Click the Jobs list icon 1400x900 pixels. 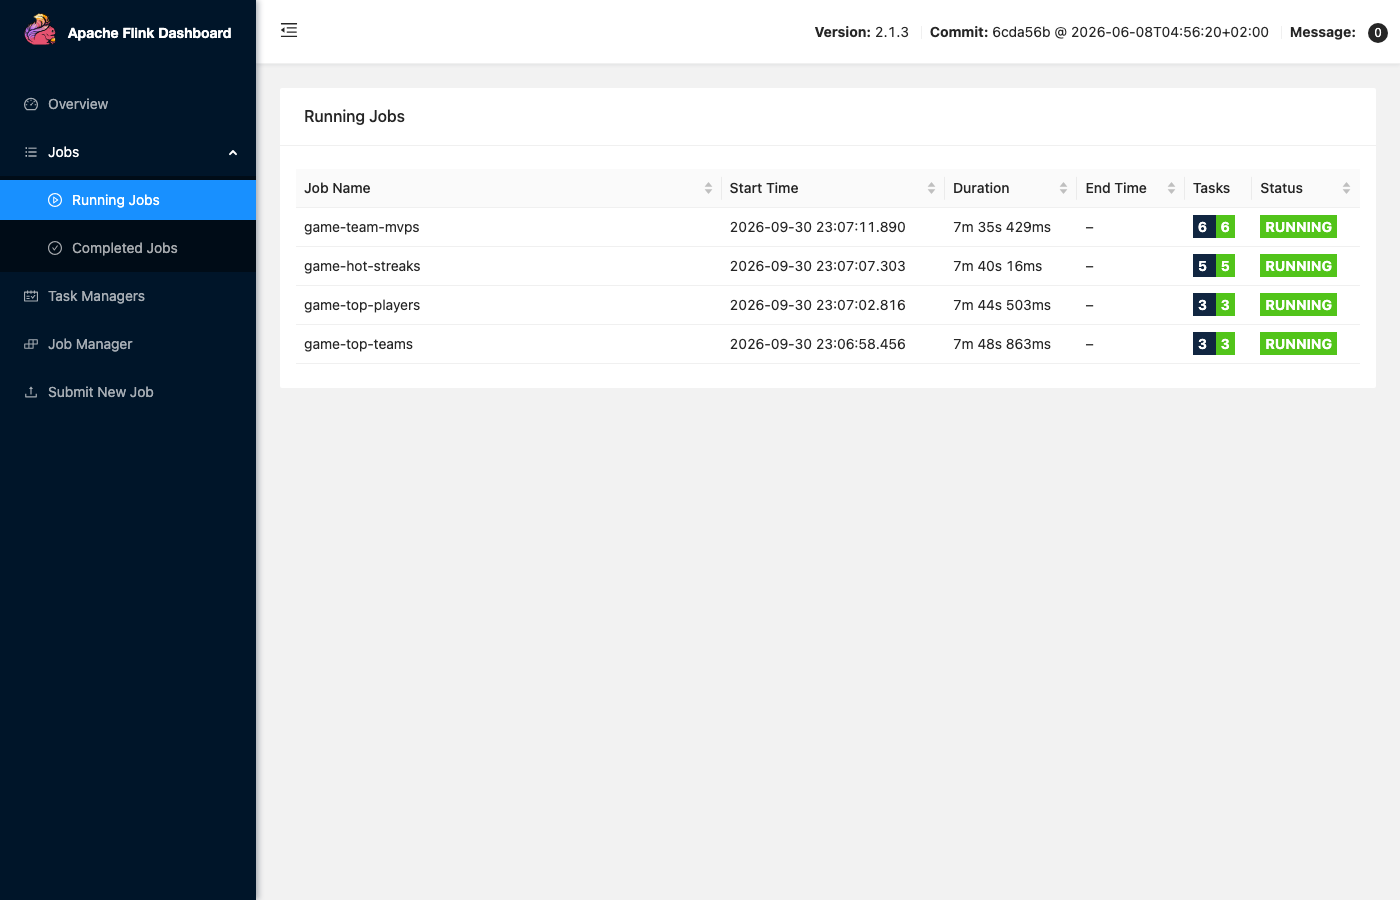tap(31, 152)
